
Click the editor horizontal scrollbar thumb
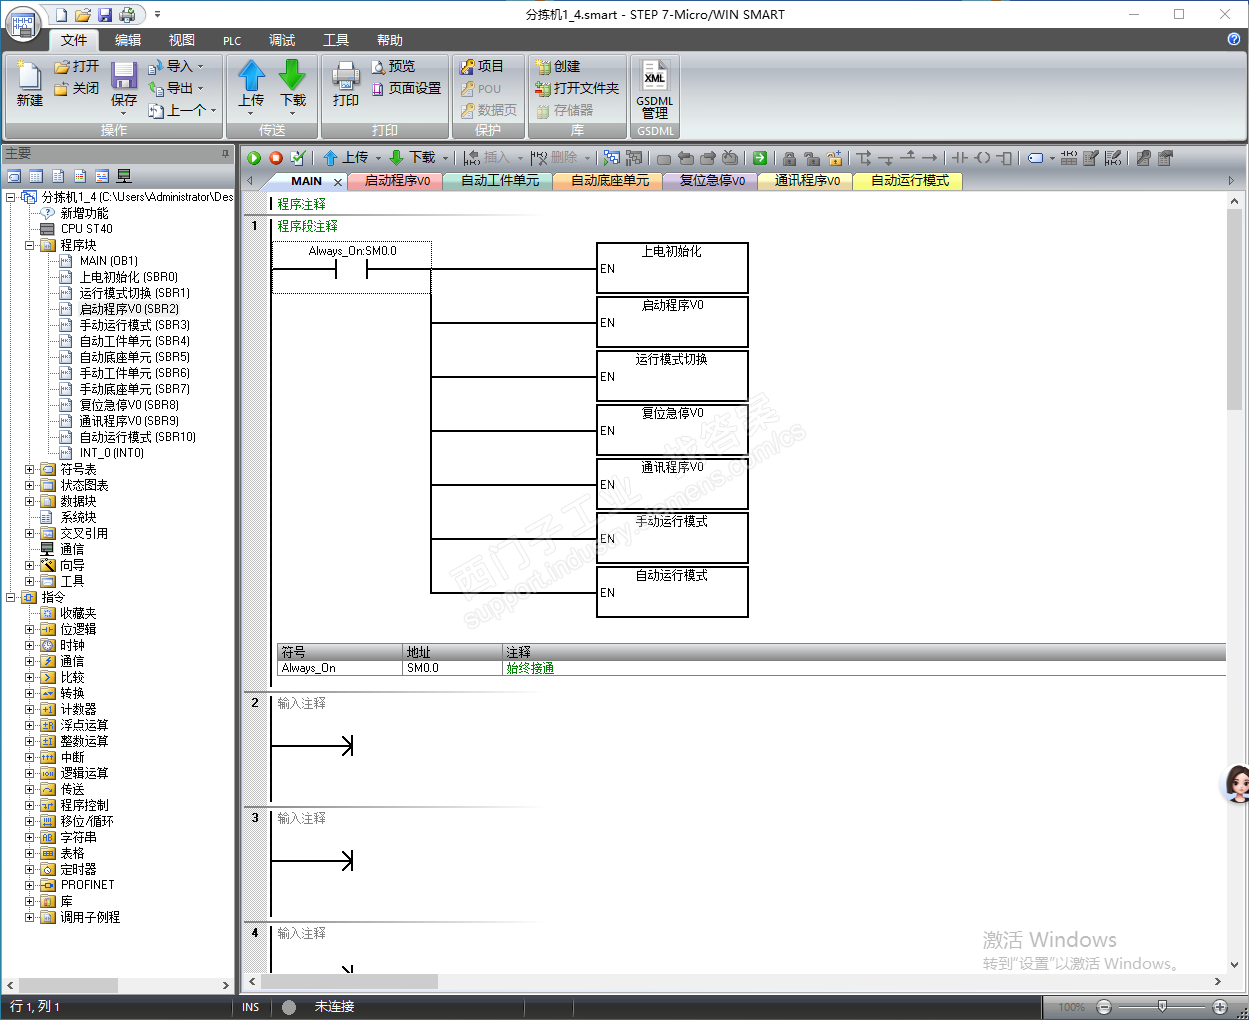click(x=350, y=982)
